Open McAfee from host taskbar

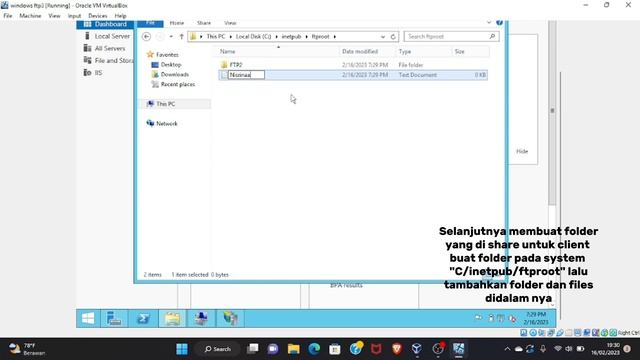click(376, 349)
